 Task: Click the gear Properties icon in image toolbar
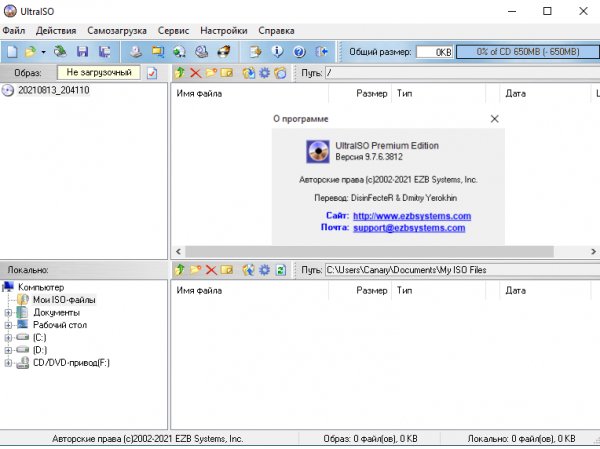point(264,72)
